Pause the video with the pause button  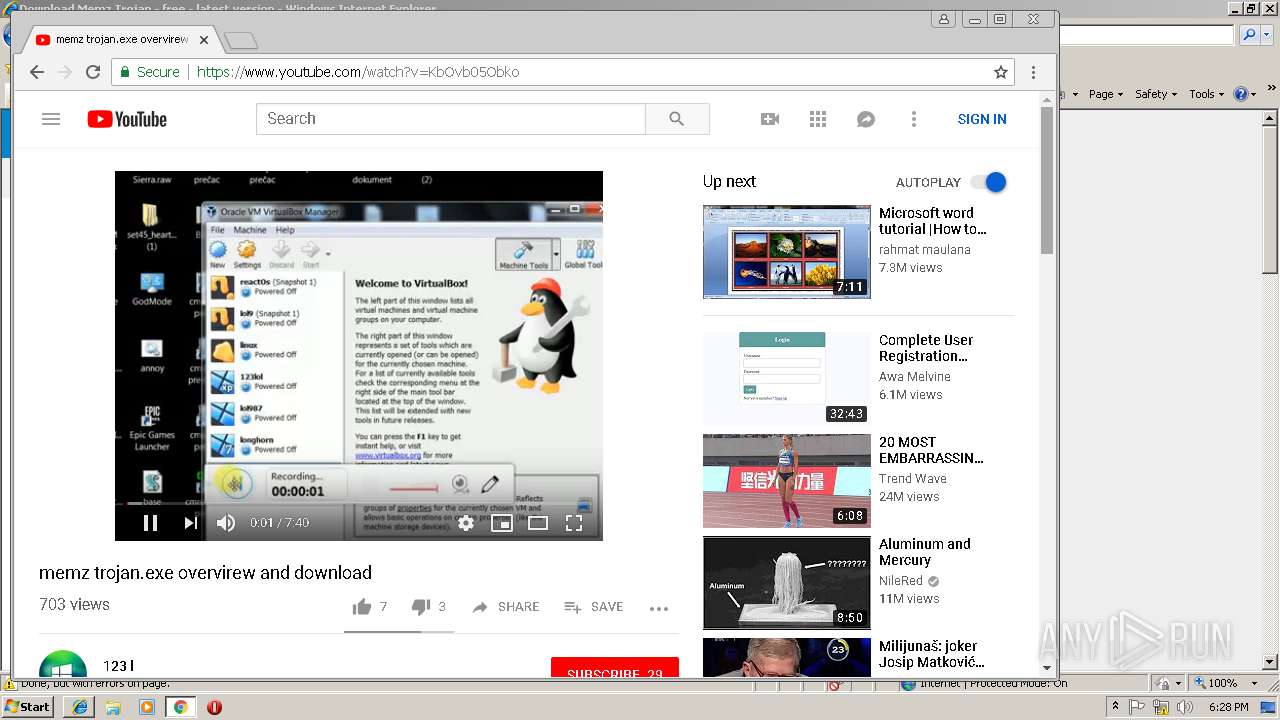tap(150, 522)
